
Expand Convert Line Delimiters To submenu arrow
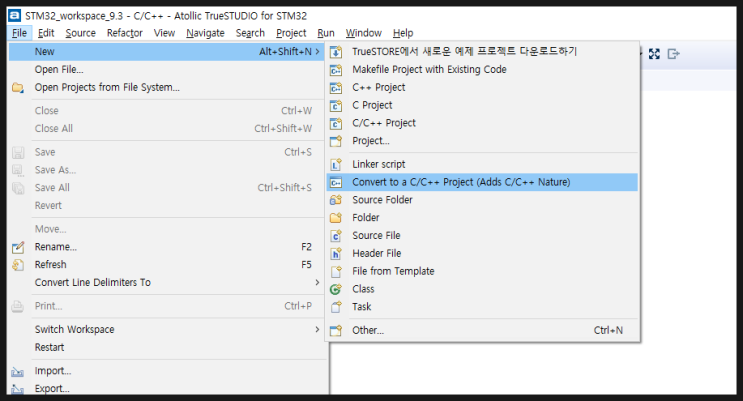coord(317,283)
